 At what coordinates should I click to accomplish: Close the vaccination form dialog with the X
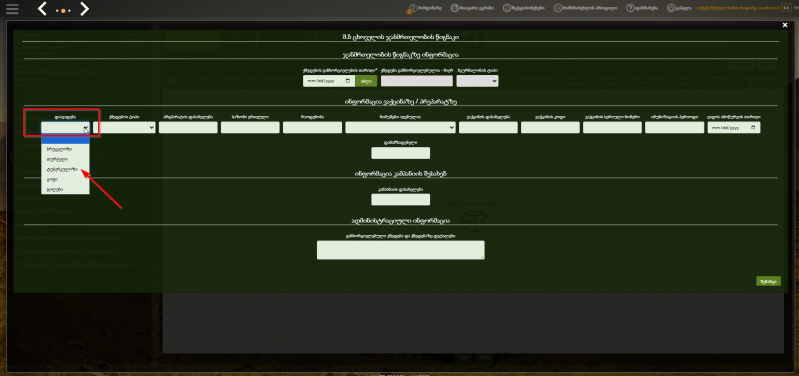[x=785, y=24]
